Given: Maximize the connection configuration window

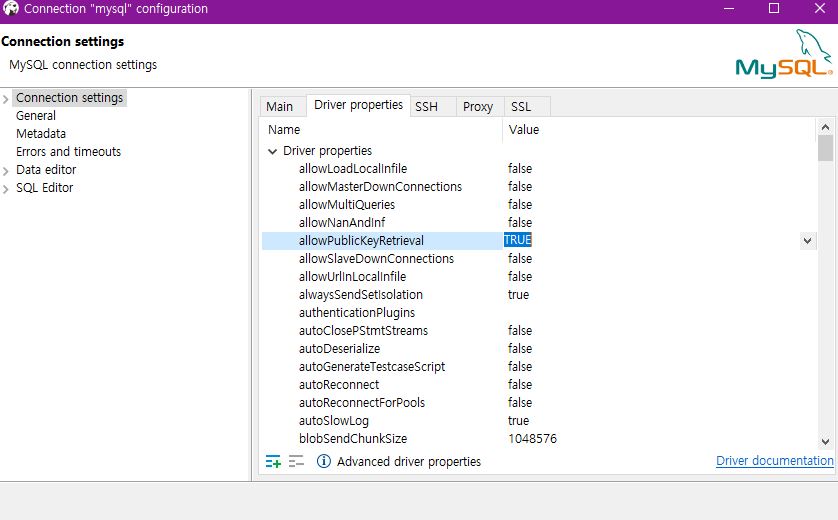Looking at the screenshot, I should point(774,8).
